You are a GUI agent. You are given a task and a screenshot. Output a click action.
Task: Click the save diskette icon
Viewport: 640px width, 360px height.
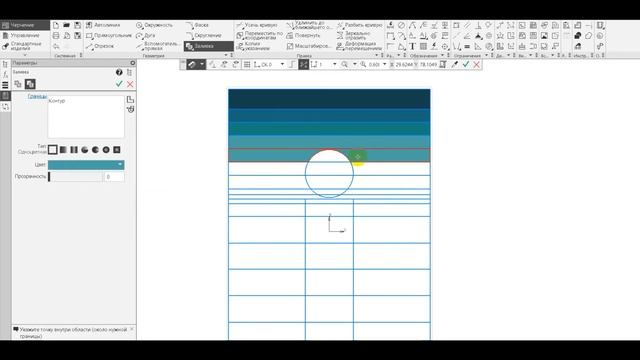coord(78,25)
